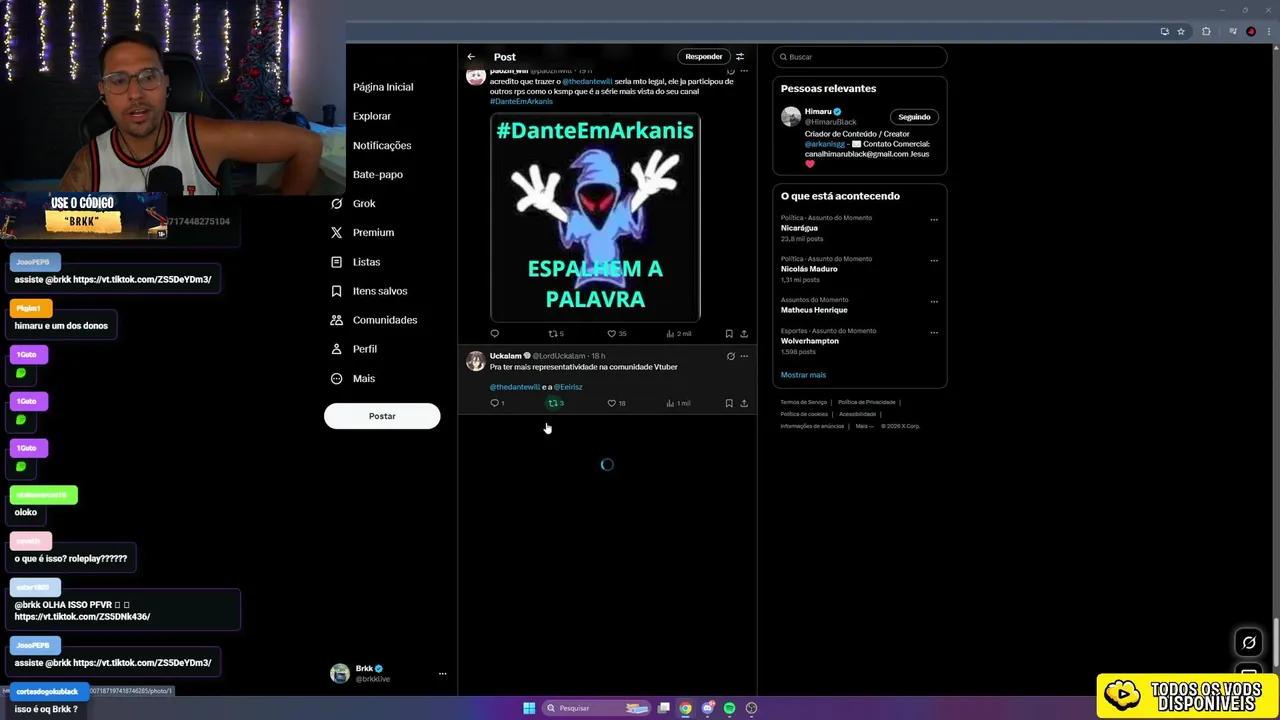Open Listas in the sidebar

[355, 262]
